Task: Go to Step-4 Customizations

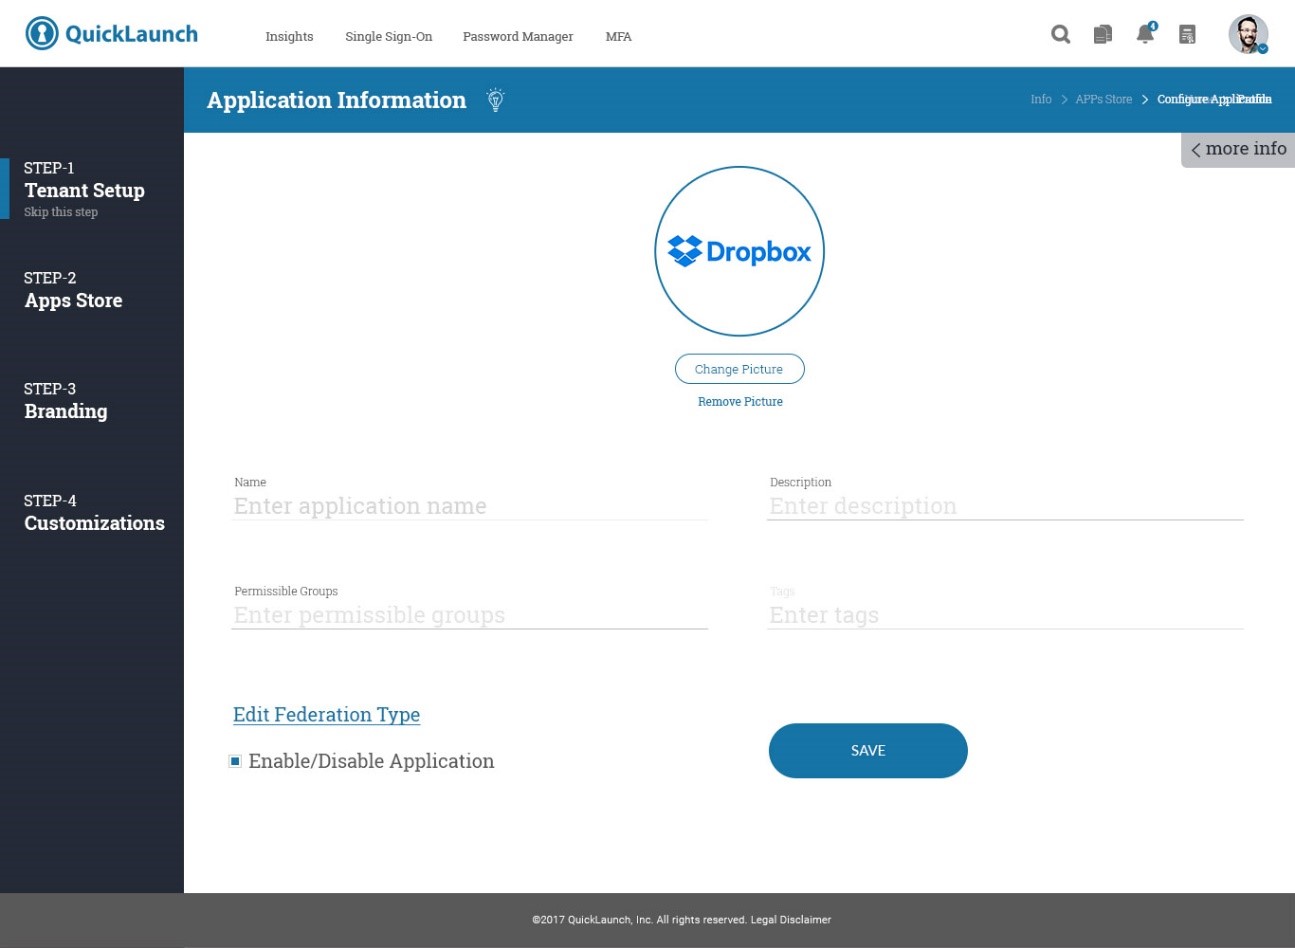Action: tap(94, 512)
